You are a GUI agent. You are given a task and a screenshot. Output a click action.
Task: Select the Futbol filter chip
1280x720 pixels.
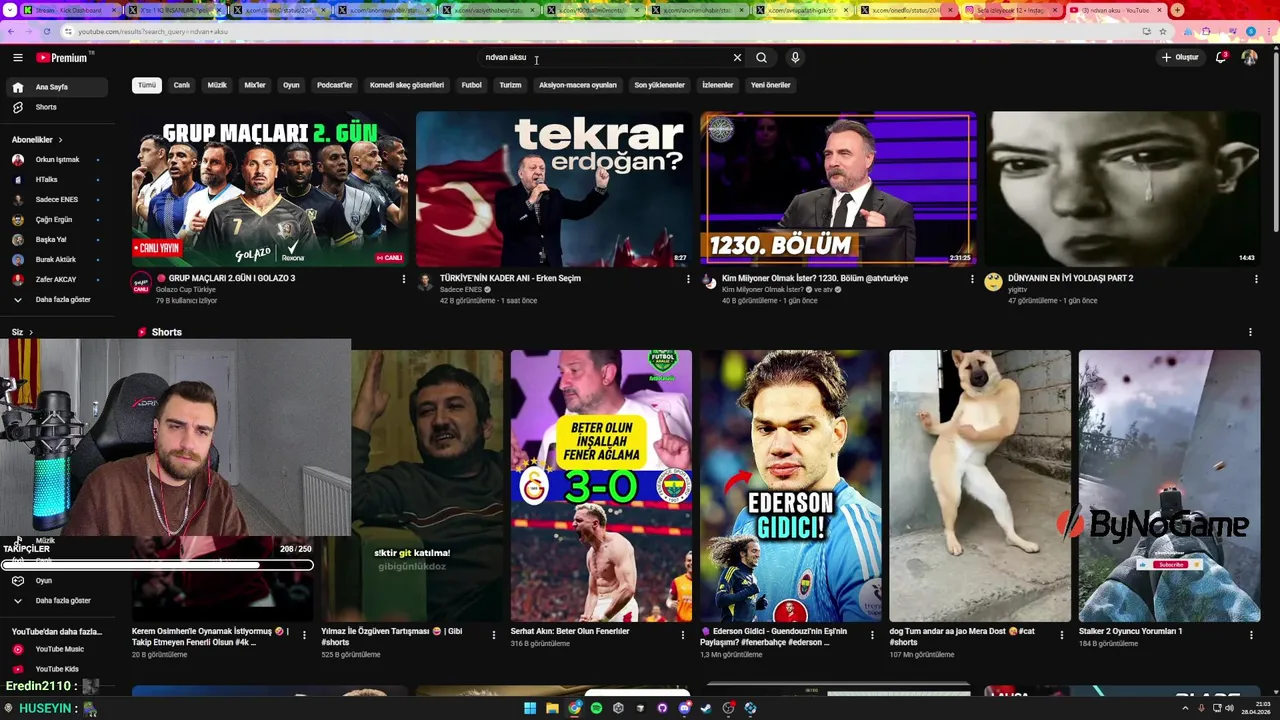click(471, 85)
